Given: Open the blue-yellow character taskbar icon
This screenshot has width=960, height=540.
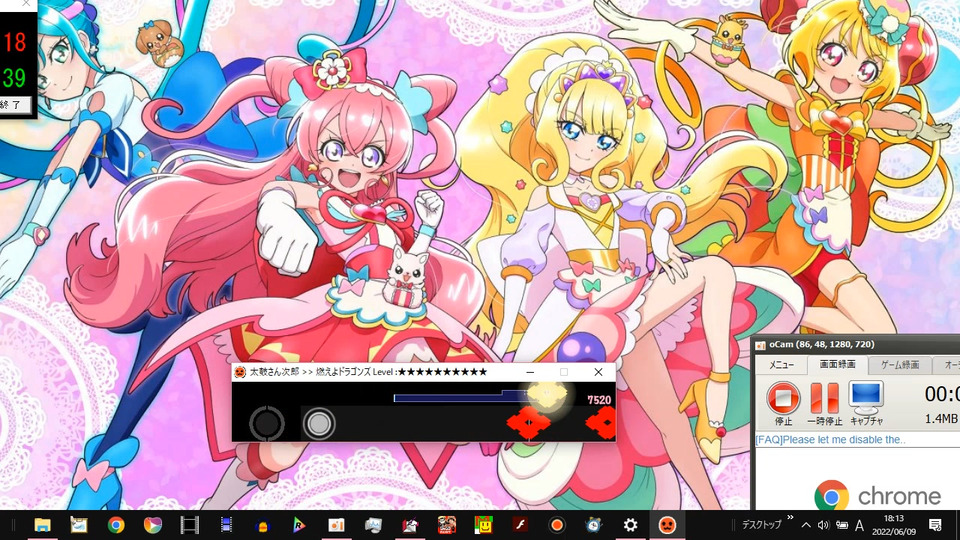Looking at the screenshot, I should tap(263, 525).
